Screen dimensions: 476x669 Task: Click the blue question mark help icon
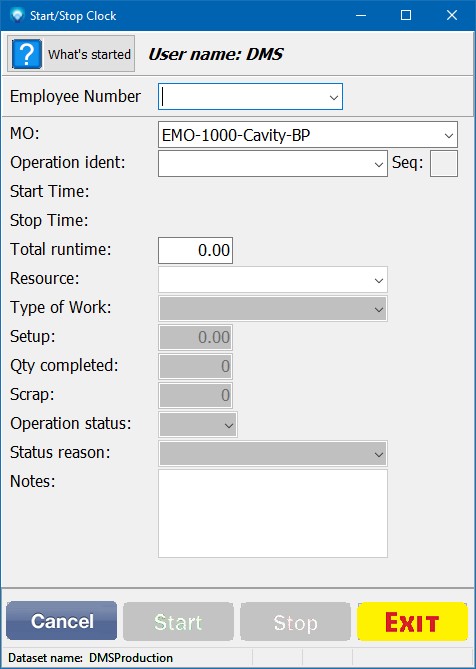[x=26, y=54]
